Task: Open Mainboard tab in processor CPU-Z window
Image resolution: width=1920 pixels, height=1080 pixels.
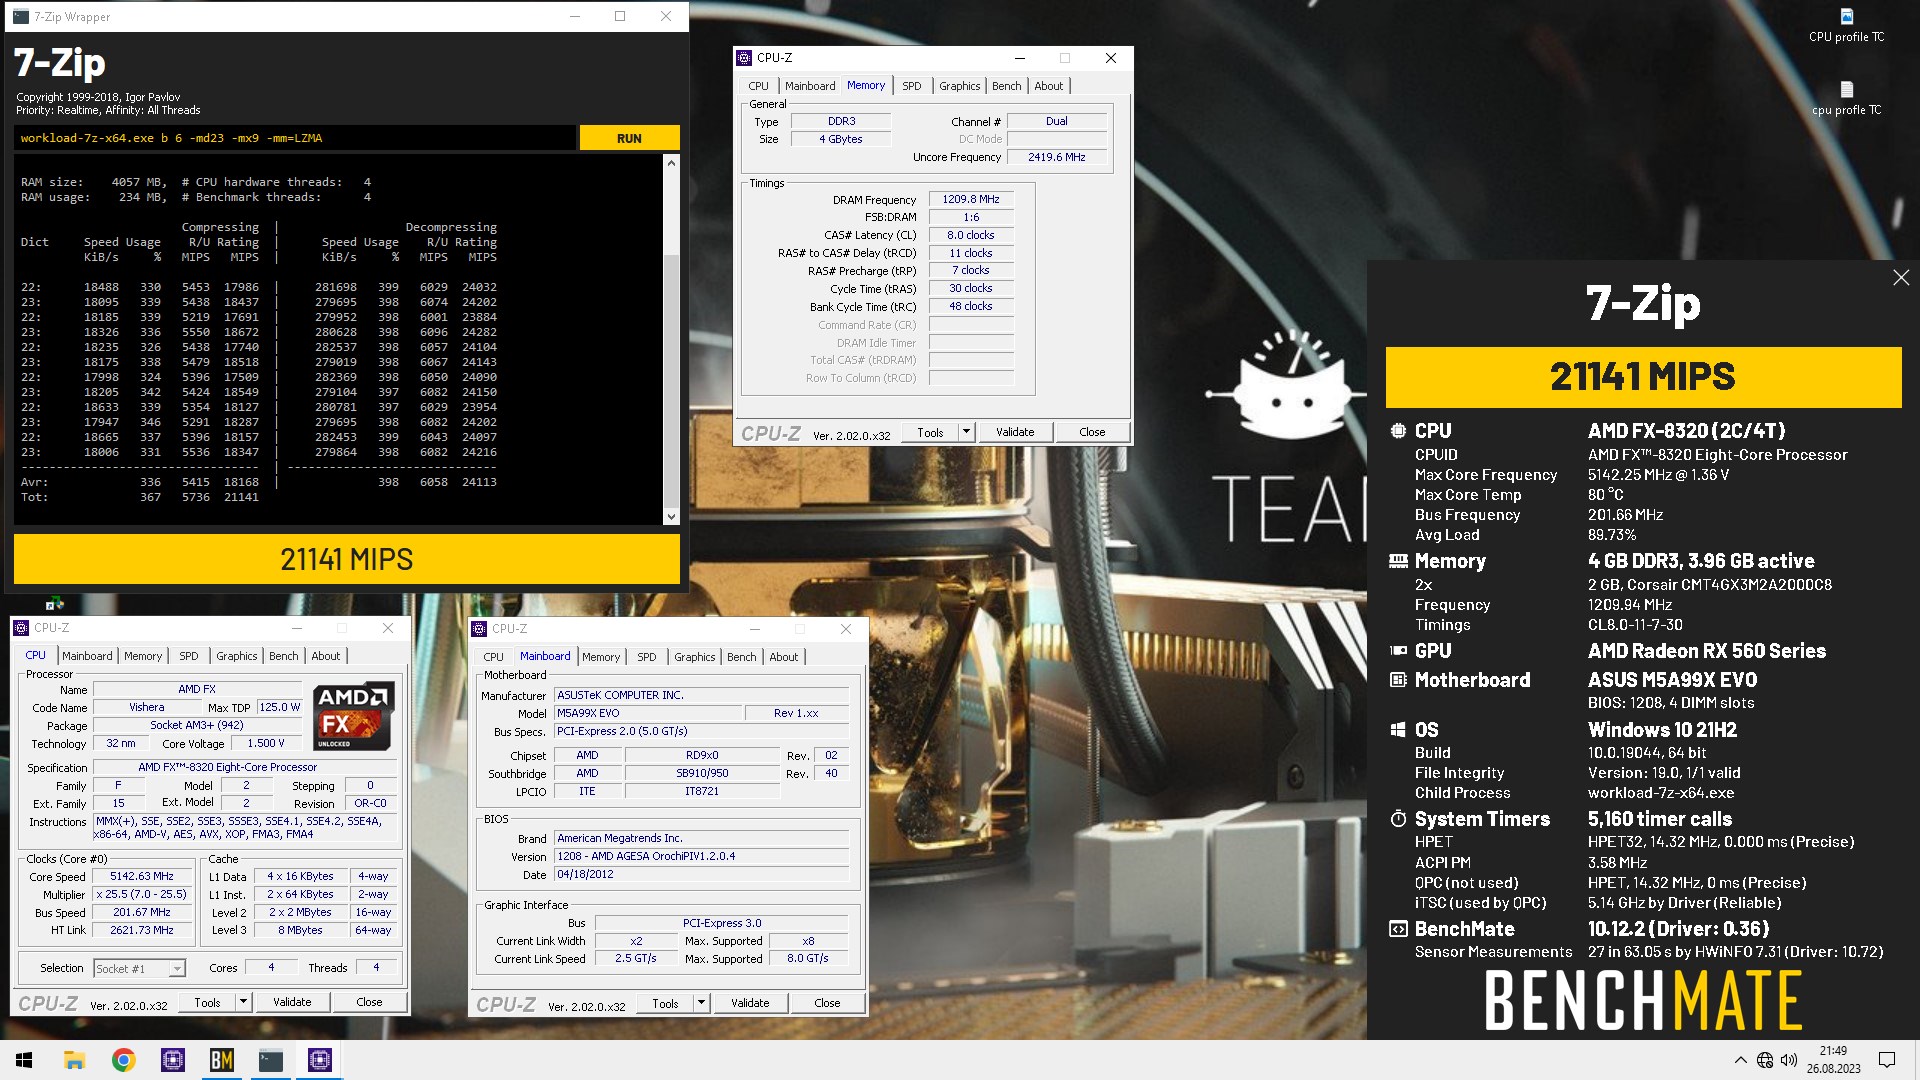Action: [87, 656]
